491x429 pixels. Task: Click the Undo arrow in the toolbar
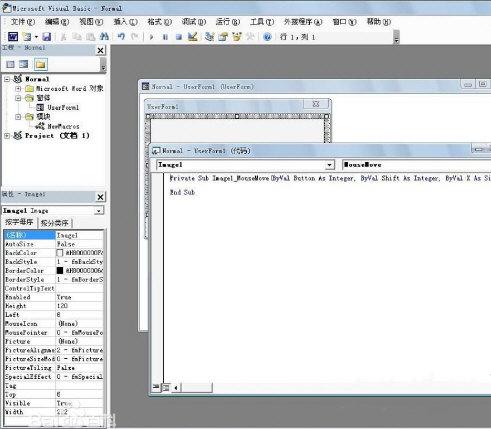(x=121, y=36)
